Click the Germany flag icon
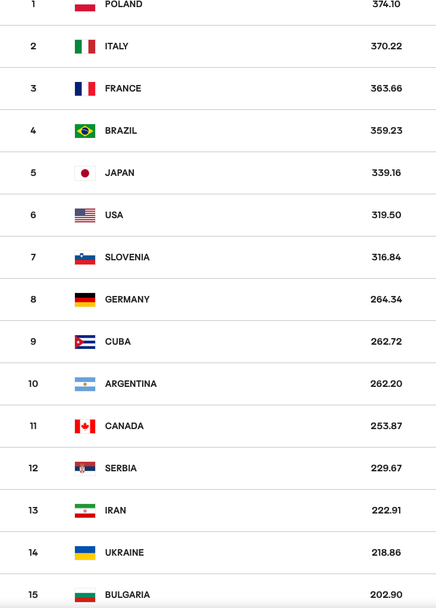 (85, 300)
